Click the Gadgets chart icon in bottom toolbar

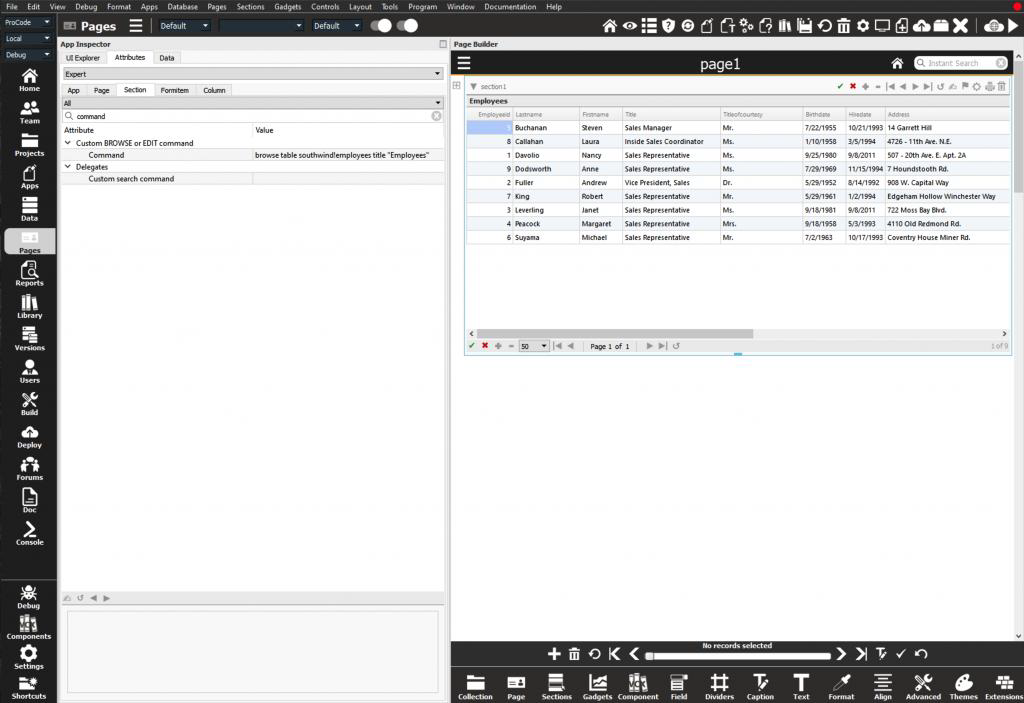[x=597, y=685]
